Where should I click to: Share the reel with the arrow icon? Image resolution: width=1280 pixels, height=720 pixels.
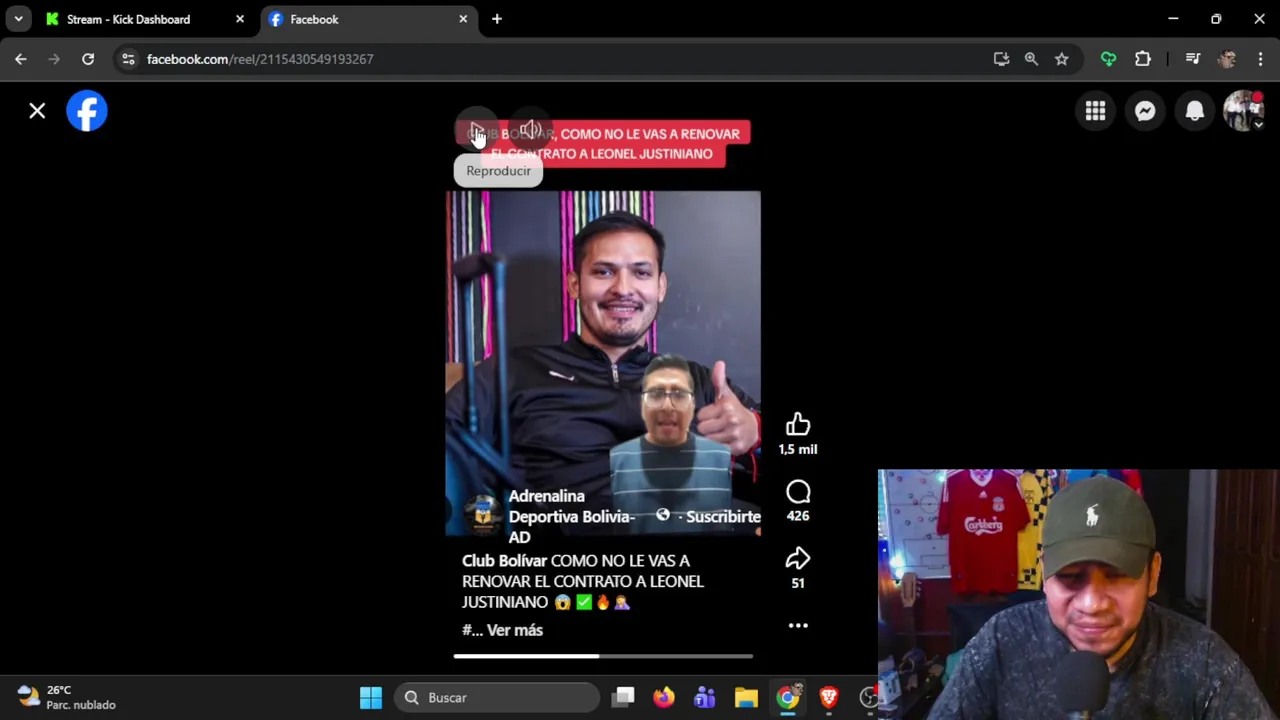pos(798,559)
